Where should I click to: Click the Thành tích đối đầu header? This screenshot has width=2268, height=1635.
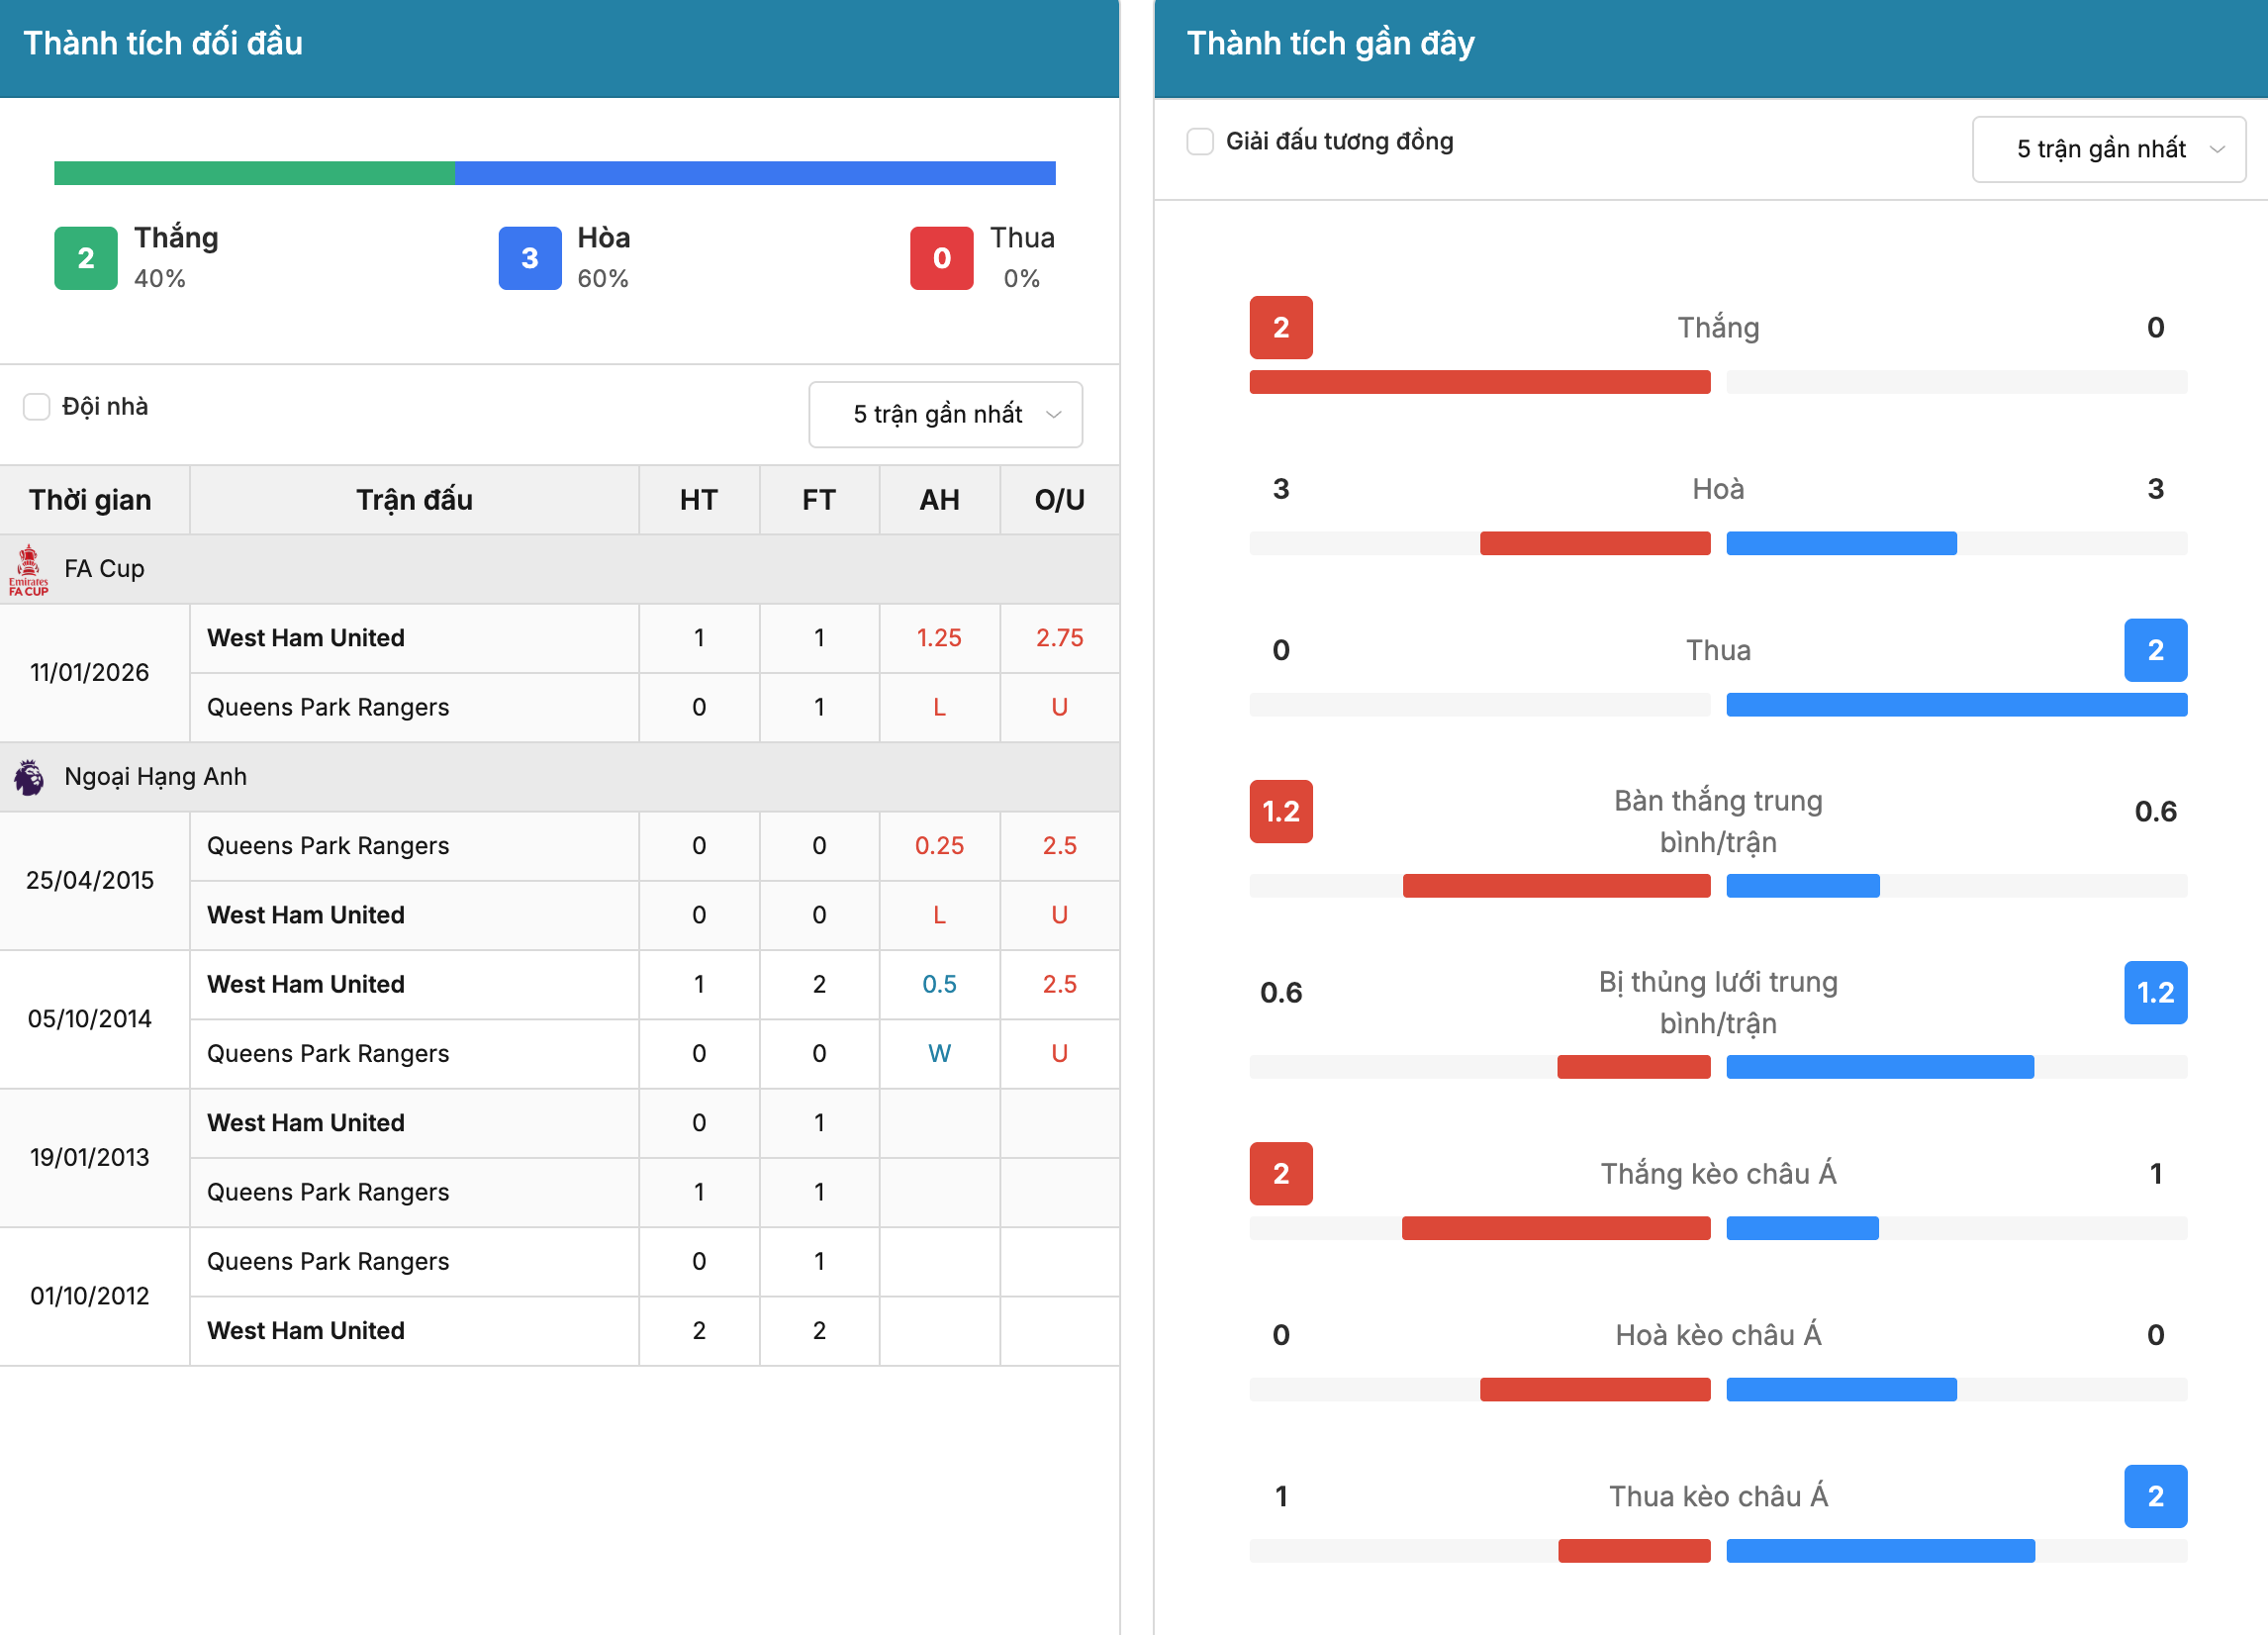pyautogui.click(x=163, y=43)
